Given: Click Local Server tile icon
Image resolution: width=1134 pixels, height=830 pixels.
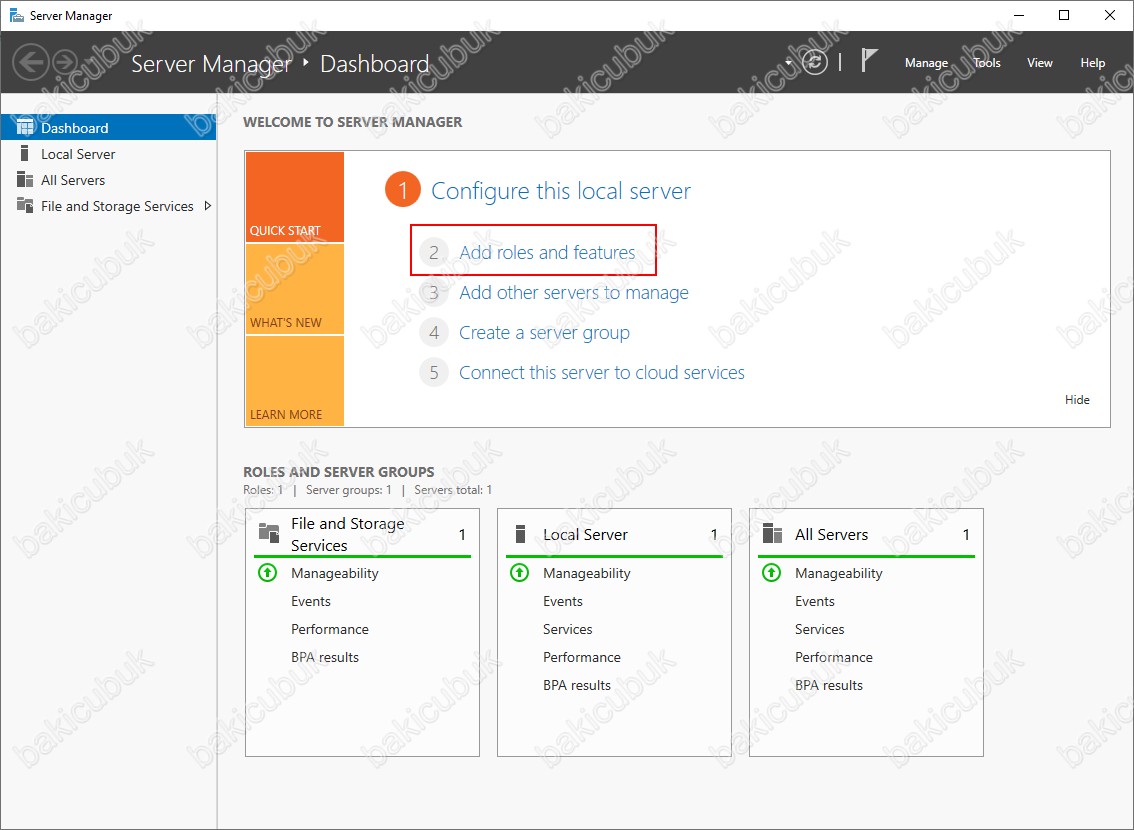Looking at the screenshot, I should click(x=520, y=534).
